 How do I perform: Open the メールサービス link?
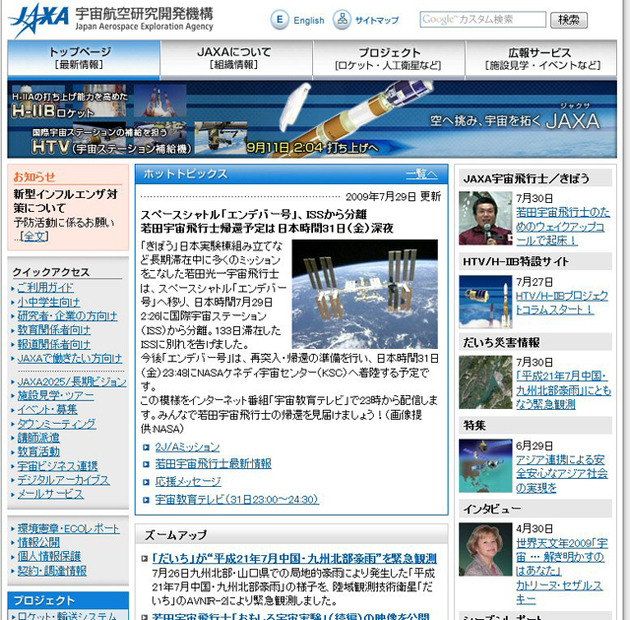[51, 494]
